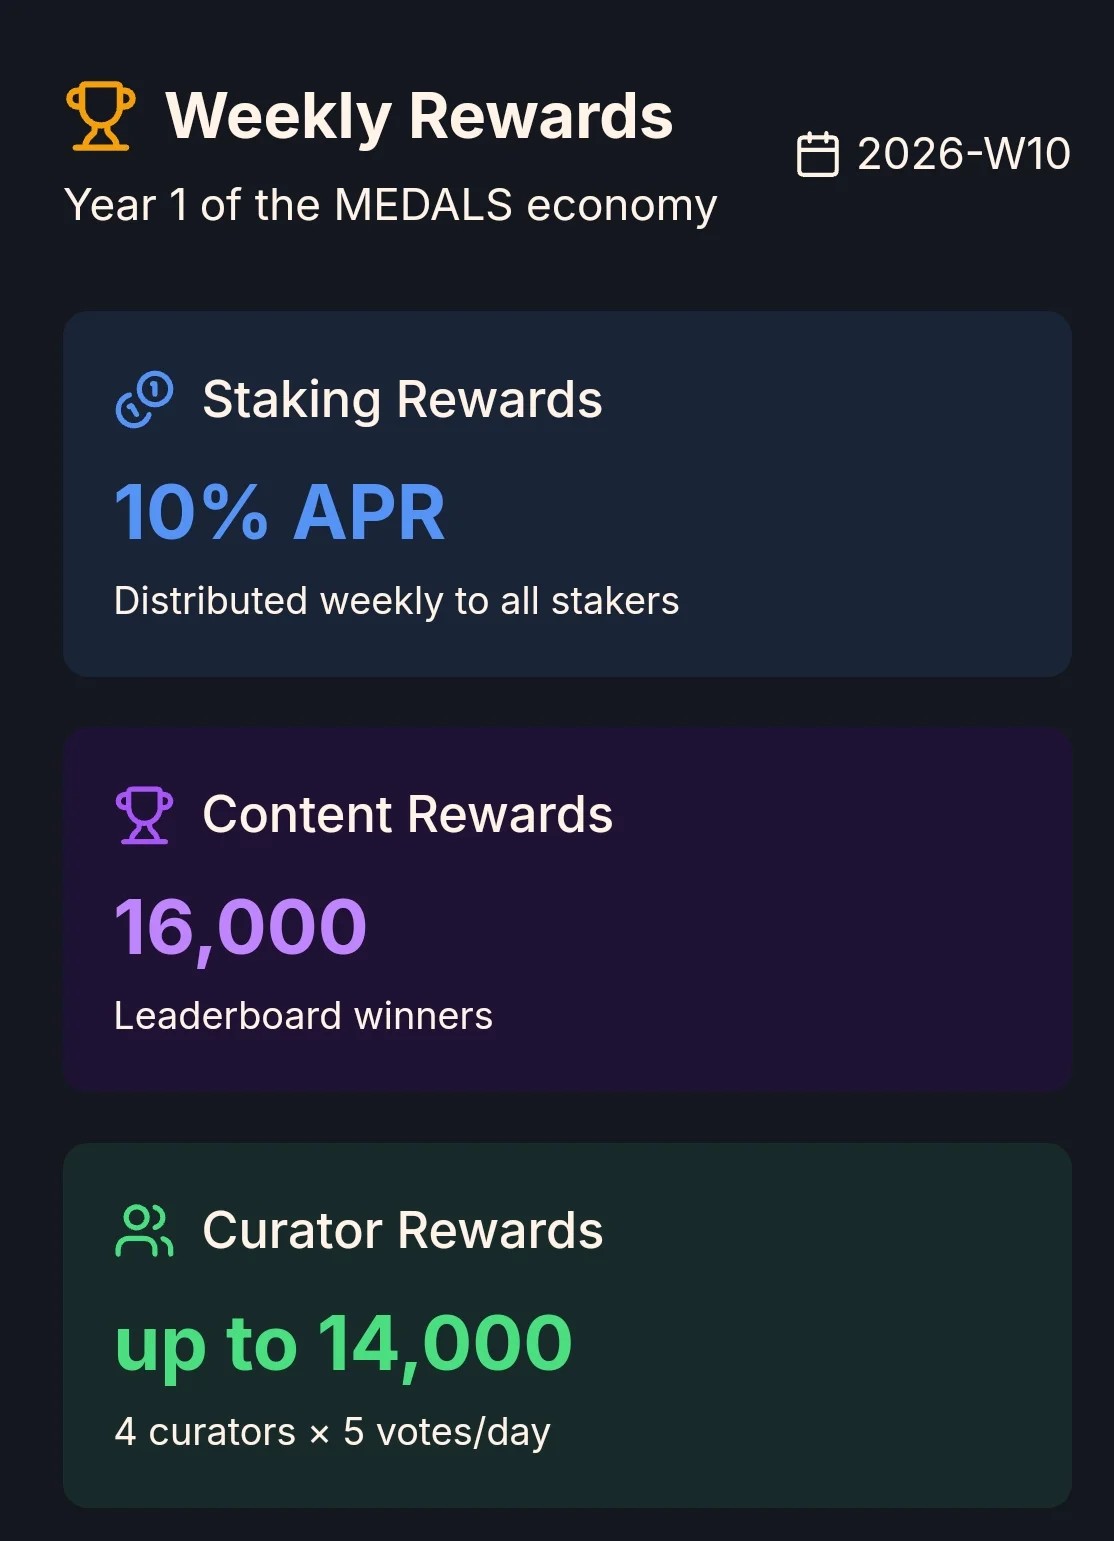Viewport: 1114px width, 1541px height.
Task: Click the orange trophy icon beside Weekly Rewards
Action: point(100,116)
